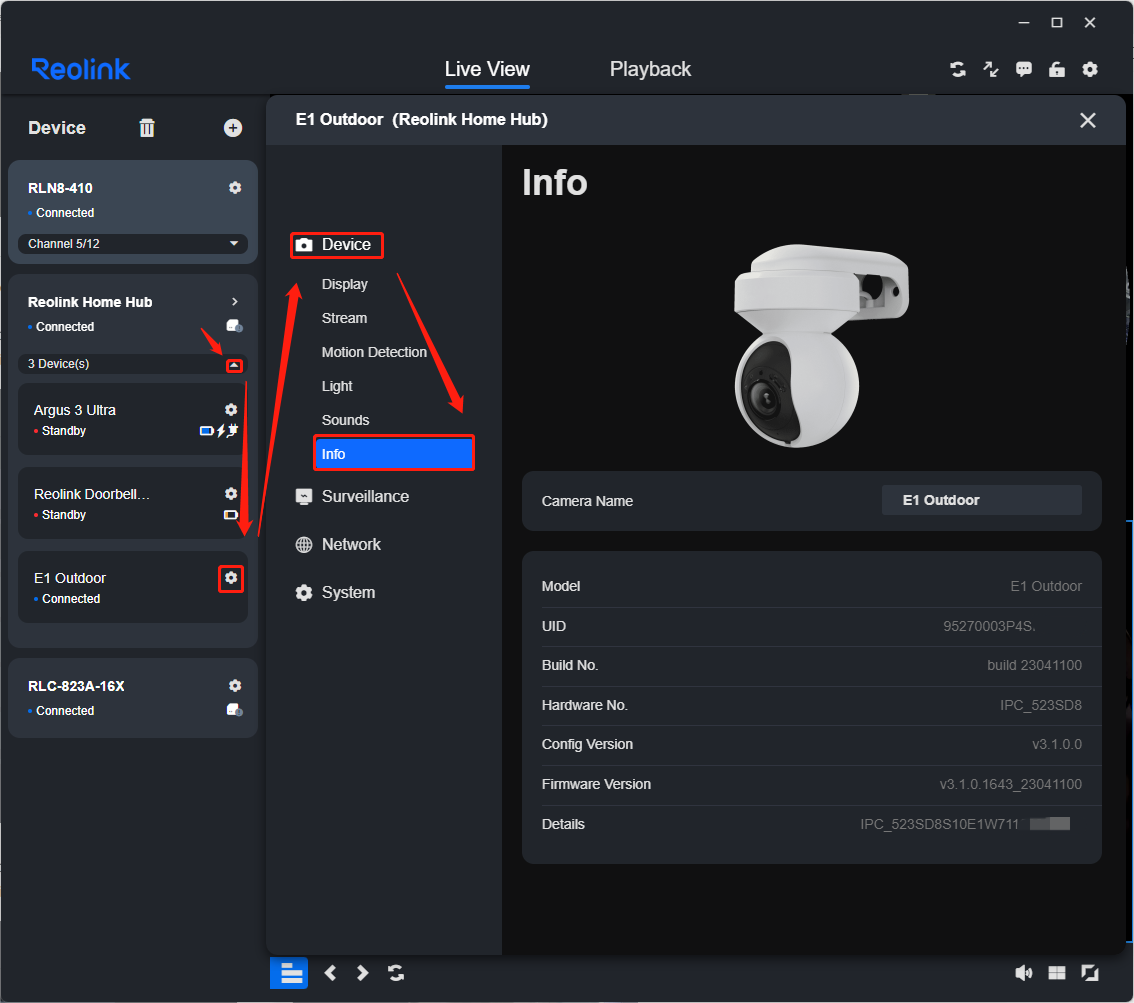Click the Firmware Version value v3.1.0.1643_23041100
The width and height of the screenshot is (1134, 1003).
[1010, 785]
